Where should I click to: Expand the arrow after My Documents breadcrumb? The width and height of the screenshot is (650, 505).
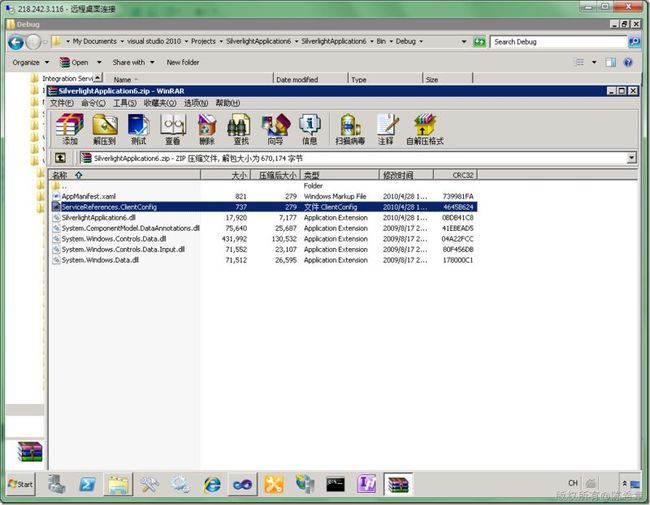tap(122, 41)
